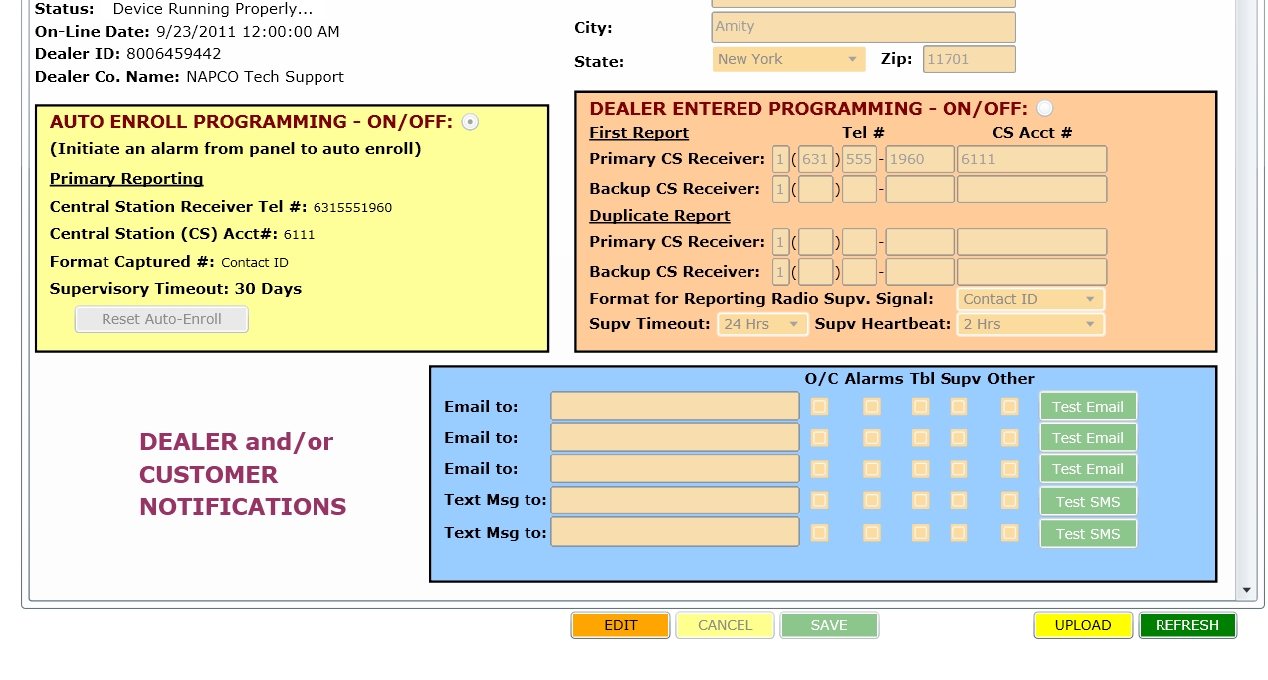Viewport: 1268px width, 680px height.
Task: Tick Other checkbox on second Email row
Action: coord(1009,438)
